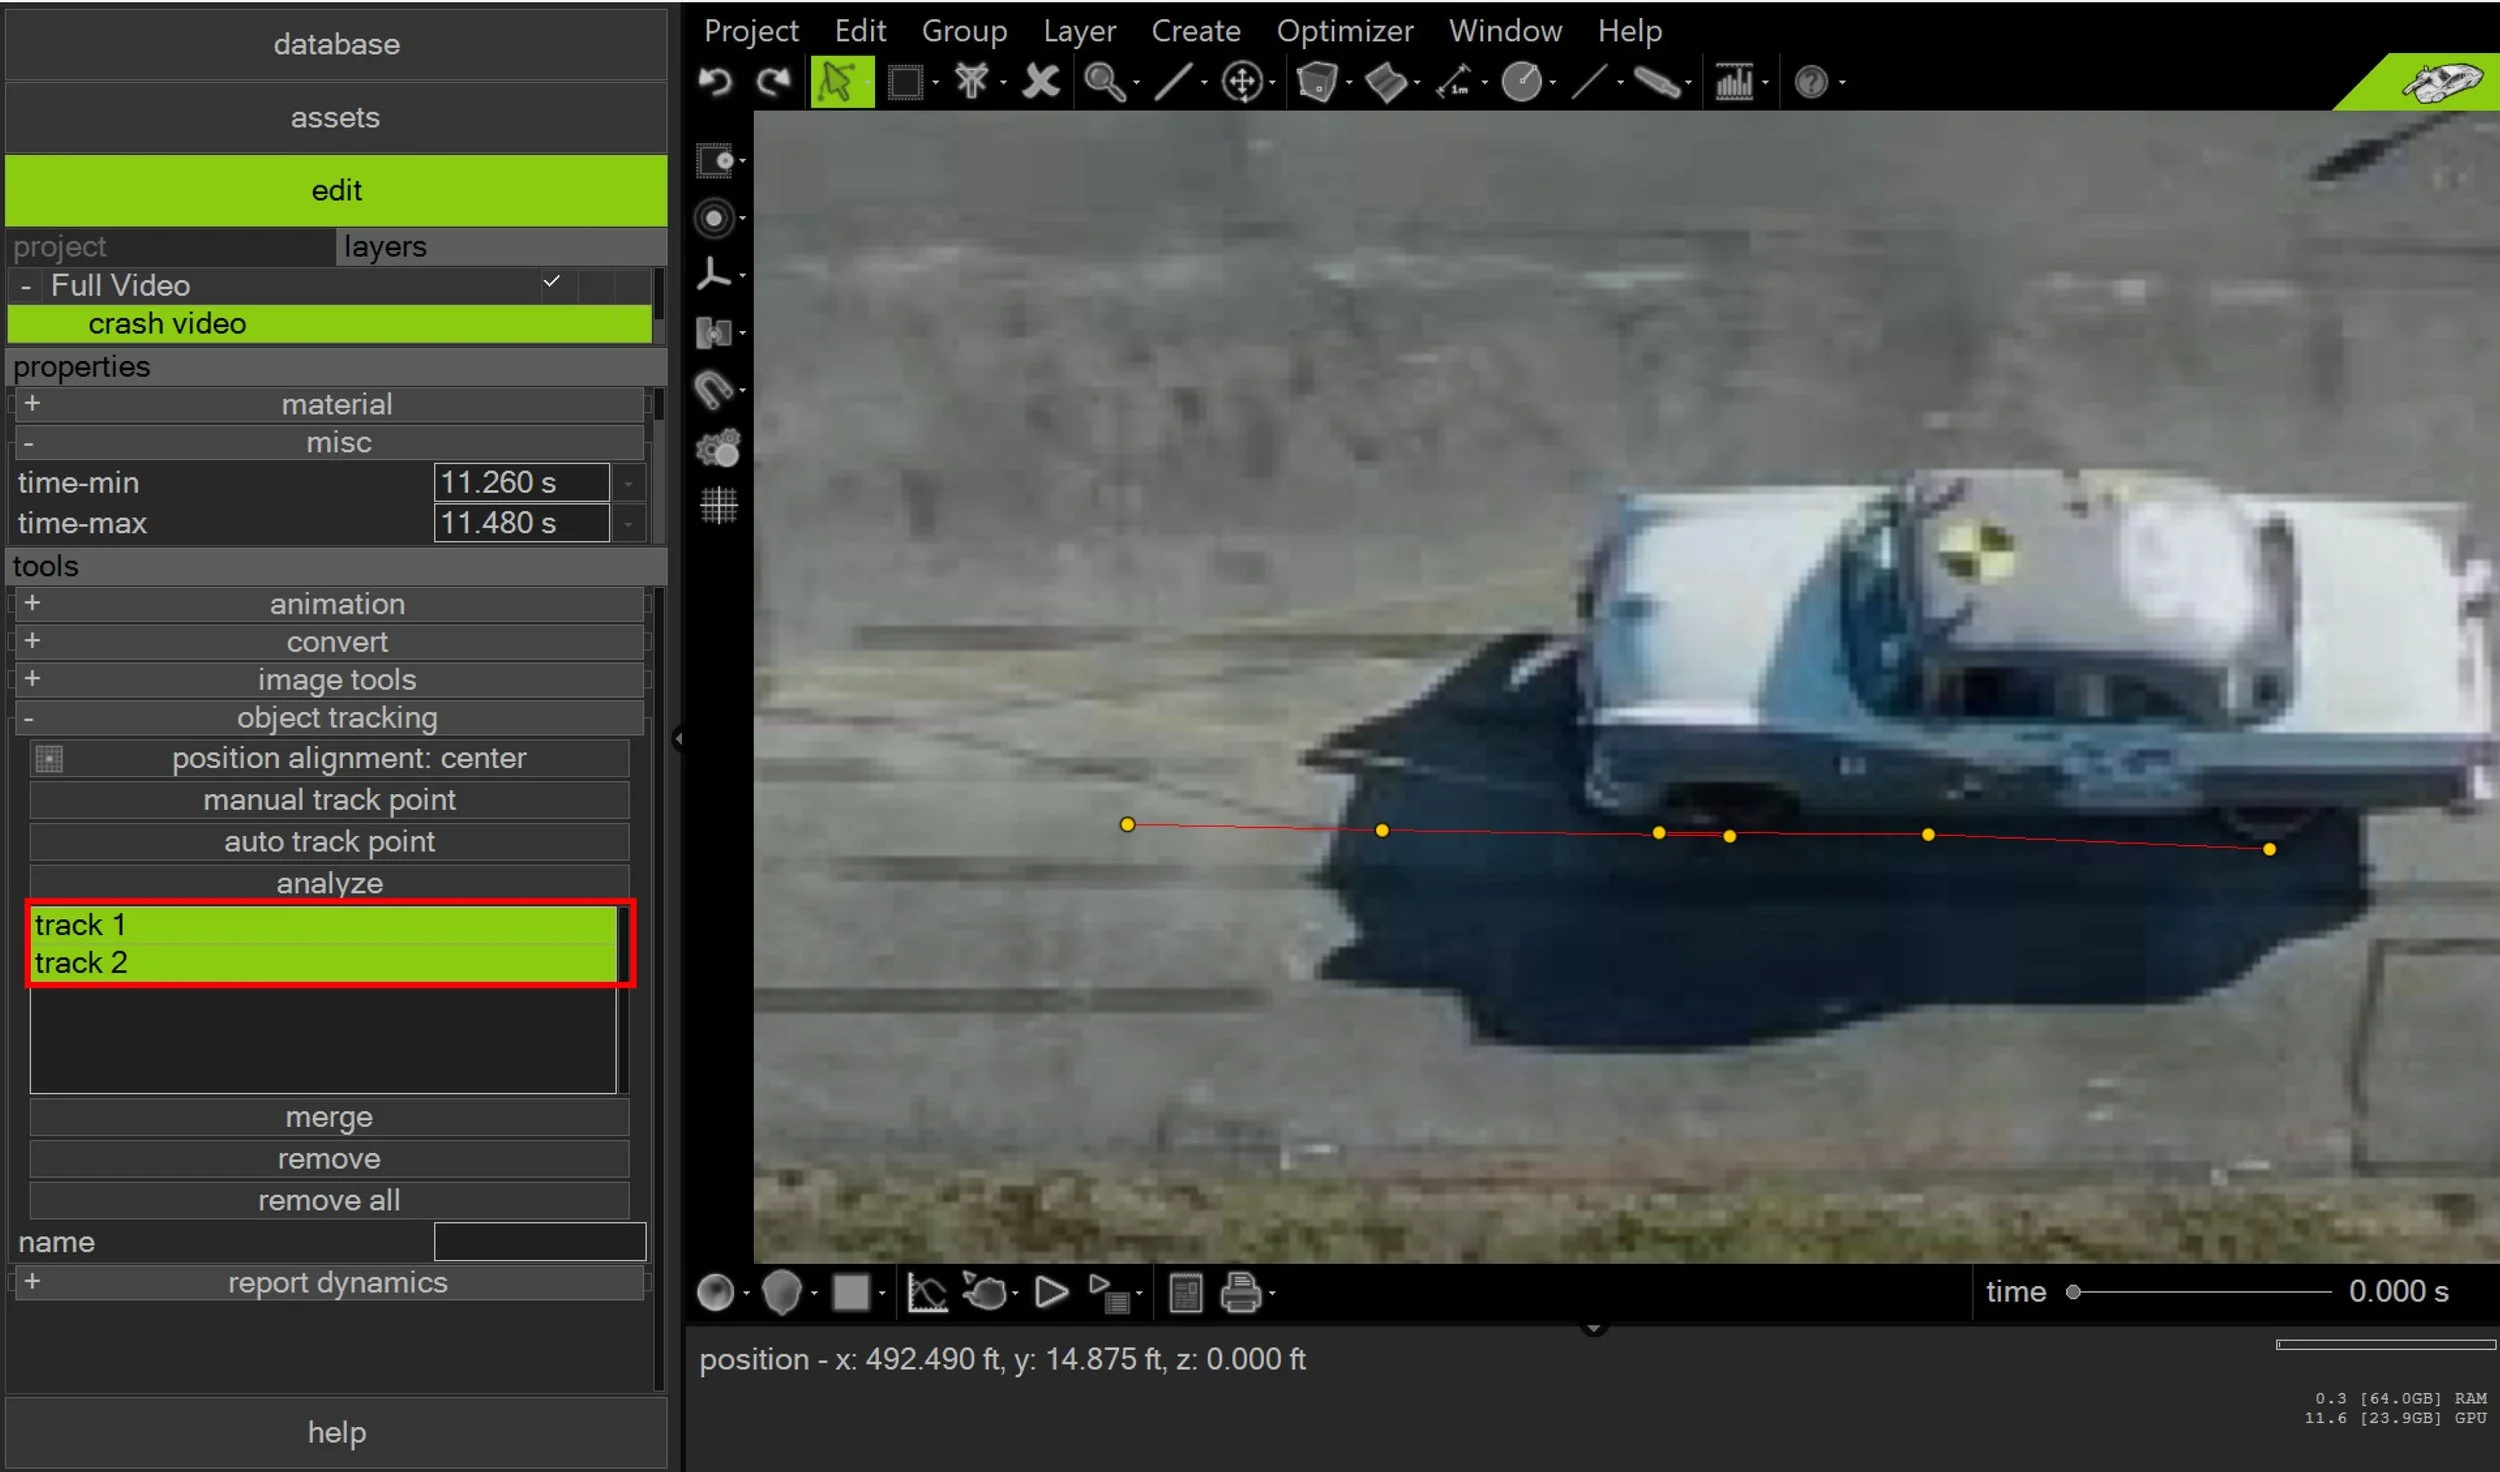Switch to the layers tab
This screenshot has width=2500, height=1472.
click(x=385, y=246)
